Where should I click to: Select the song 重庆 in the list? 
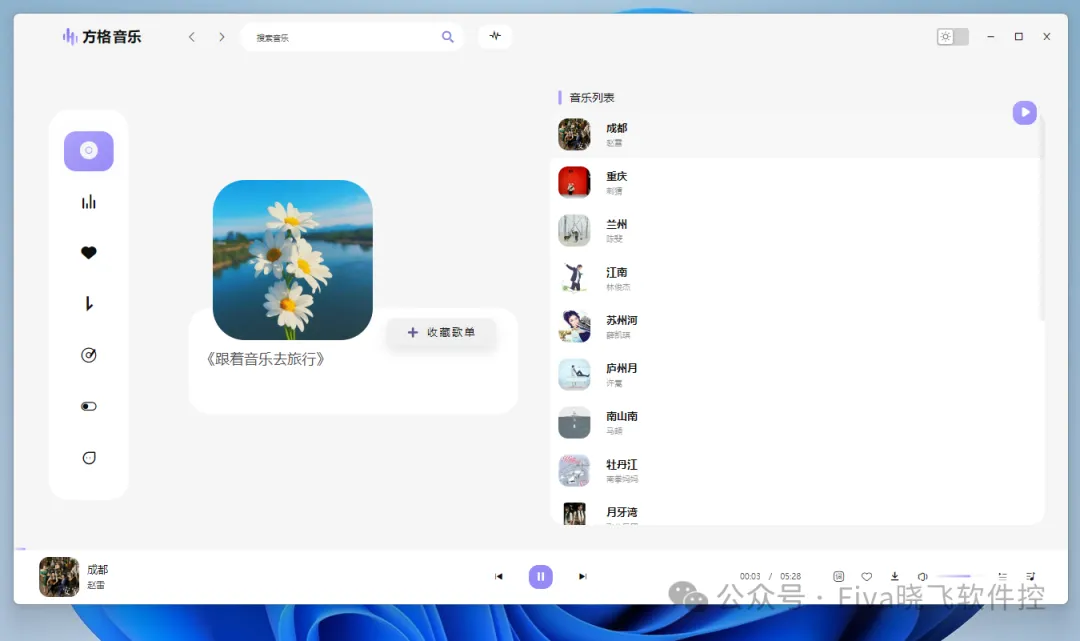[796, 182]
